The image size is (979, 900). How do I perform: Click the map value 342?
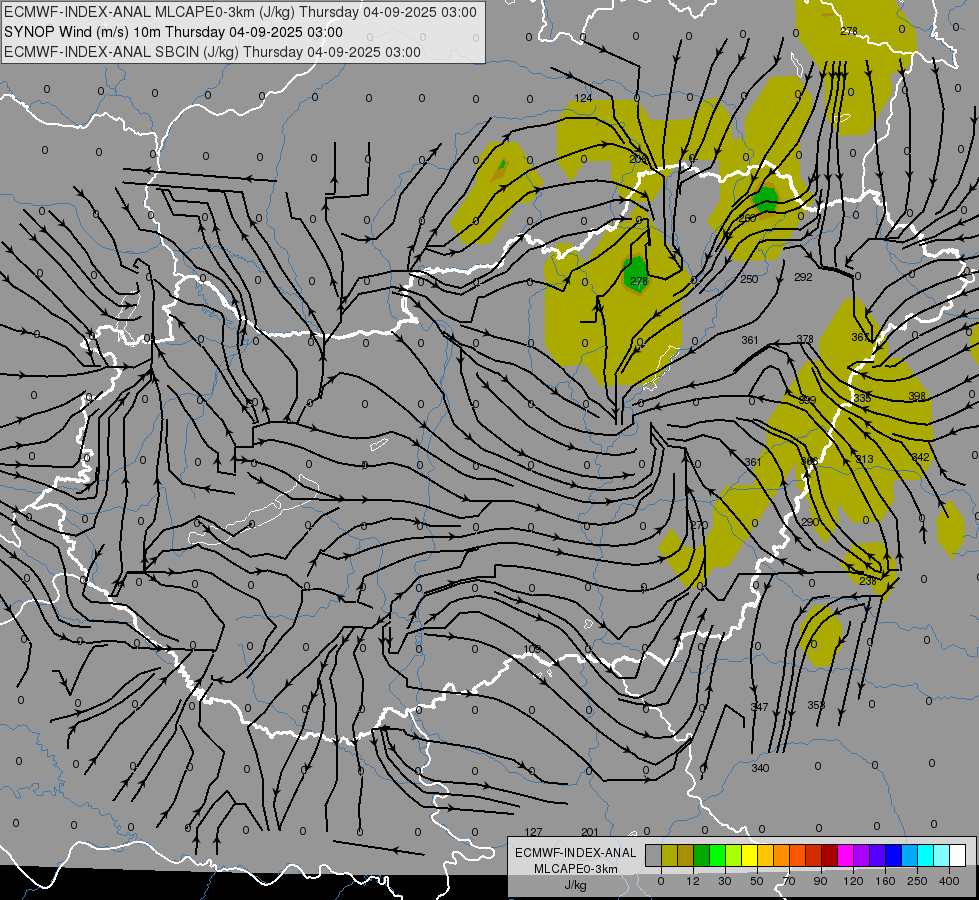tap(920, 457)
